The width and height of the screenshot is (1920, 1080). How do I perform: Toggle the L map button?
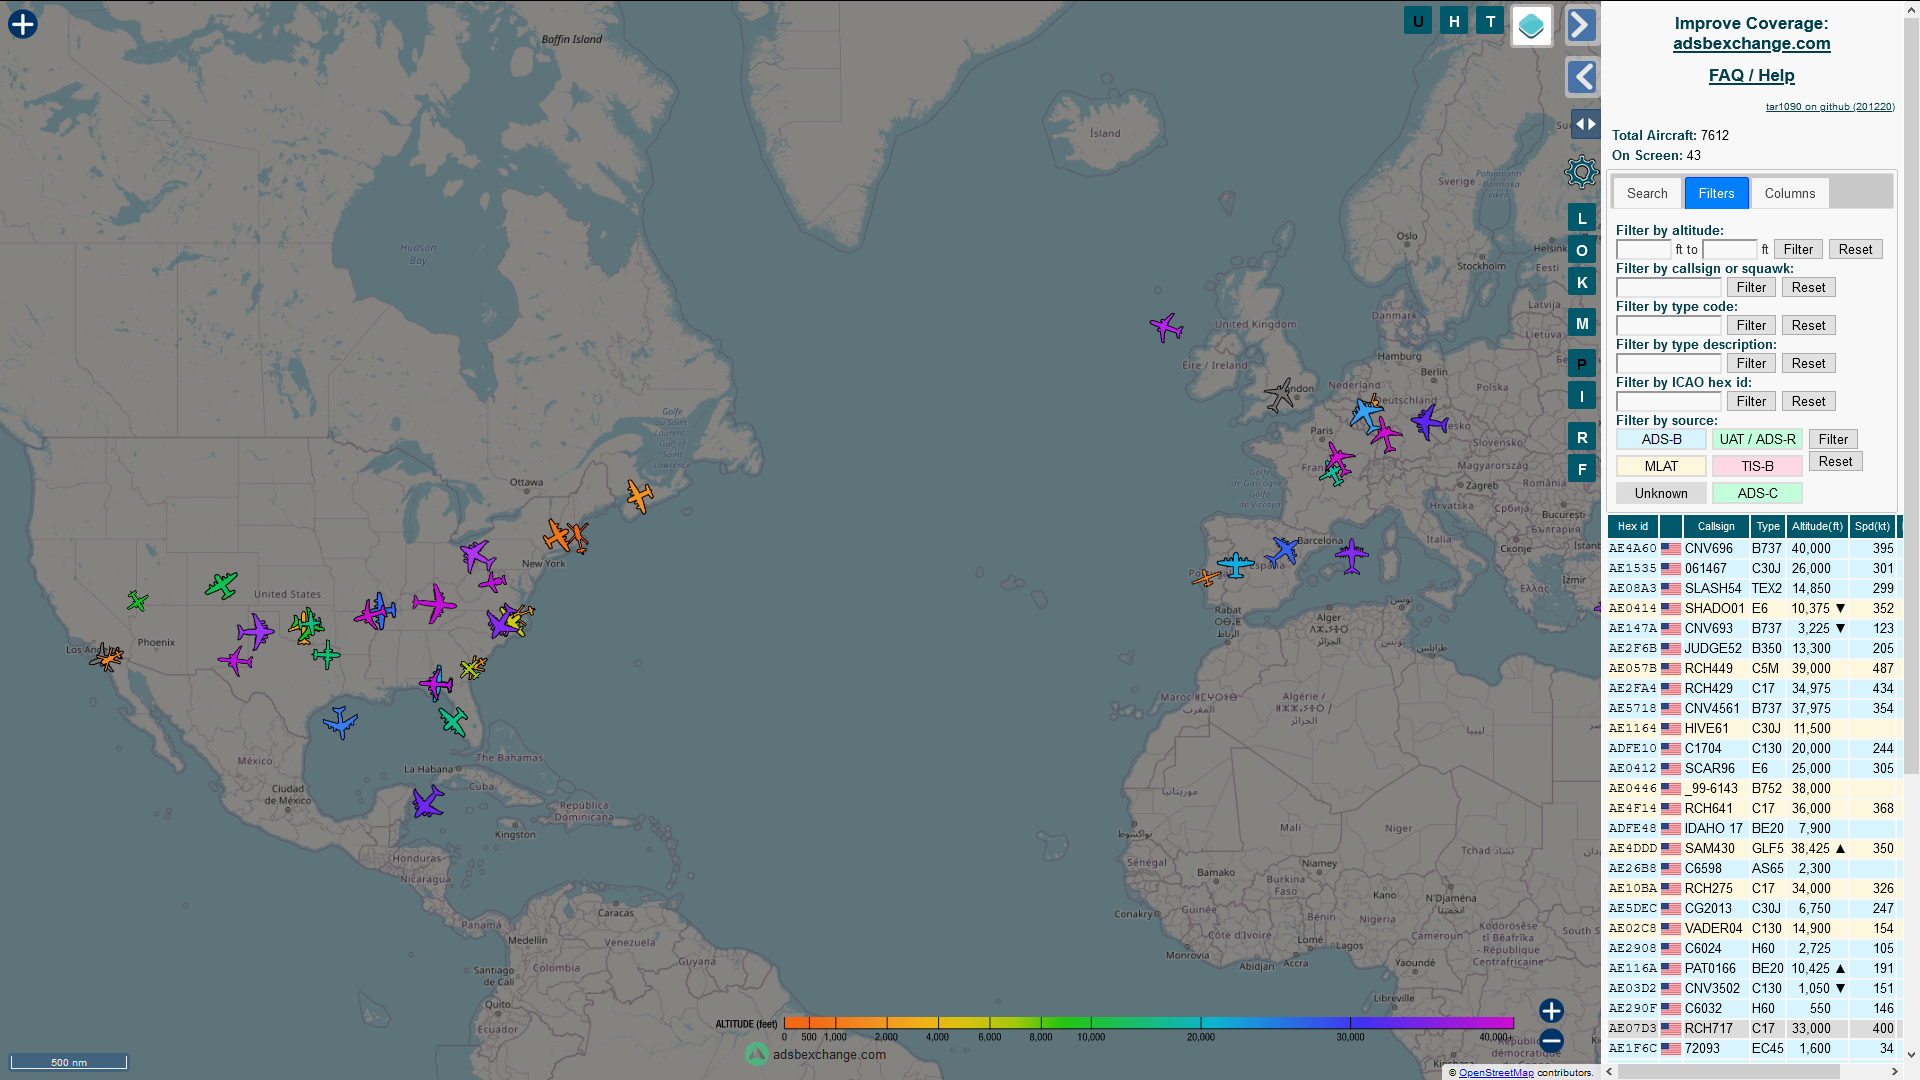[x=1582, y=218]
